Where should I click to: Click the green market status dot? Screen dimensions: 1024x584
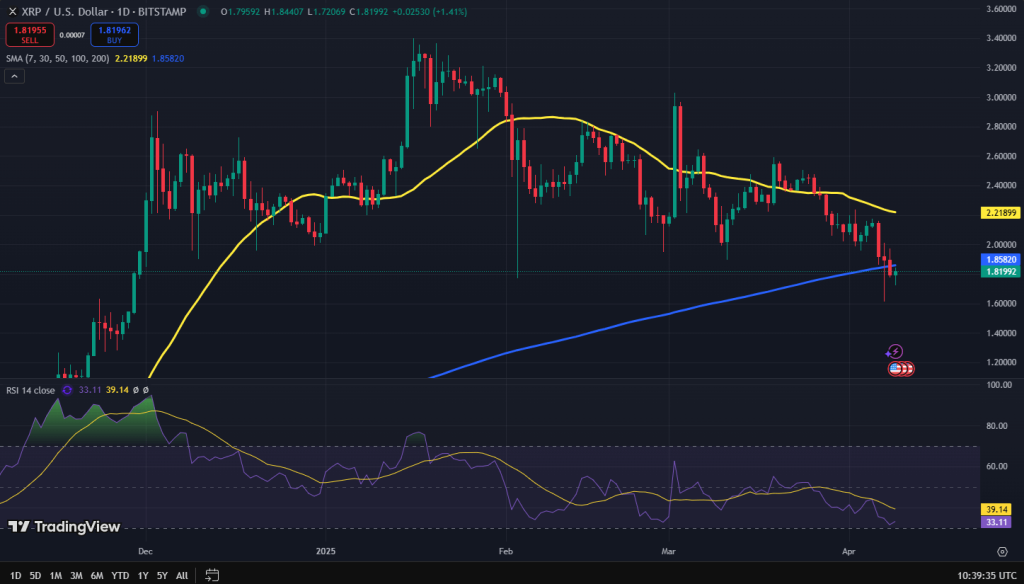tap(203, 11)
